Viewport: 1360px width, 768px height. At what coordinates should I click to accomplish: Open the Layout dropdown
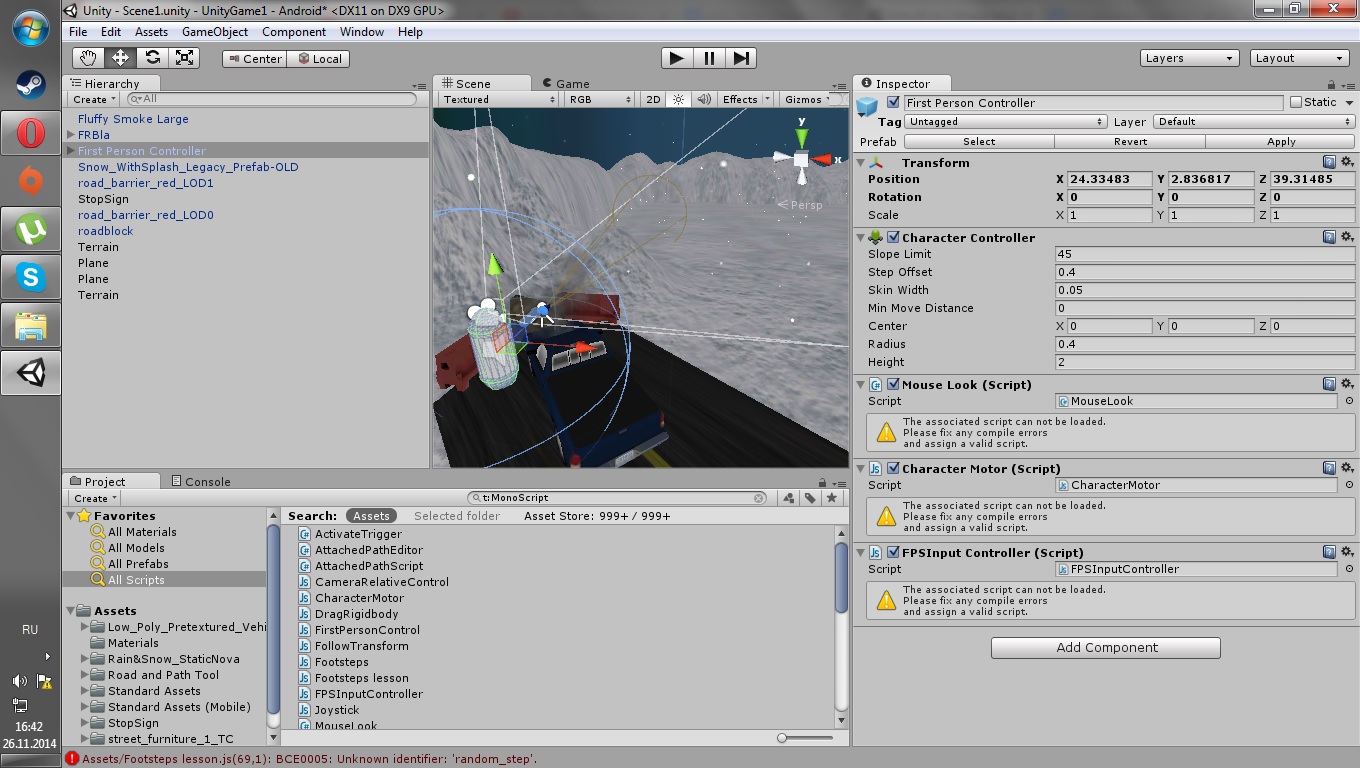click(x=1300, y=58)
